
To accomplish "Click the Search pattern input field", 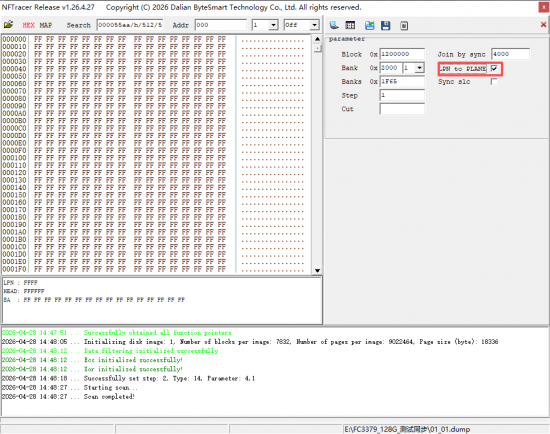I will pyautogui.click(x=130, y=25).
